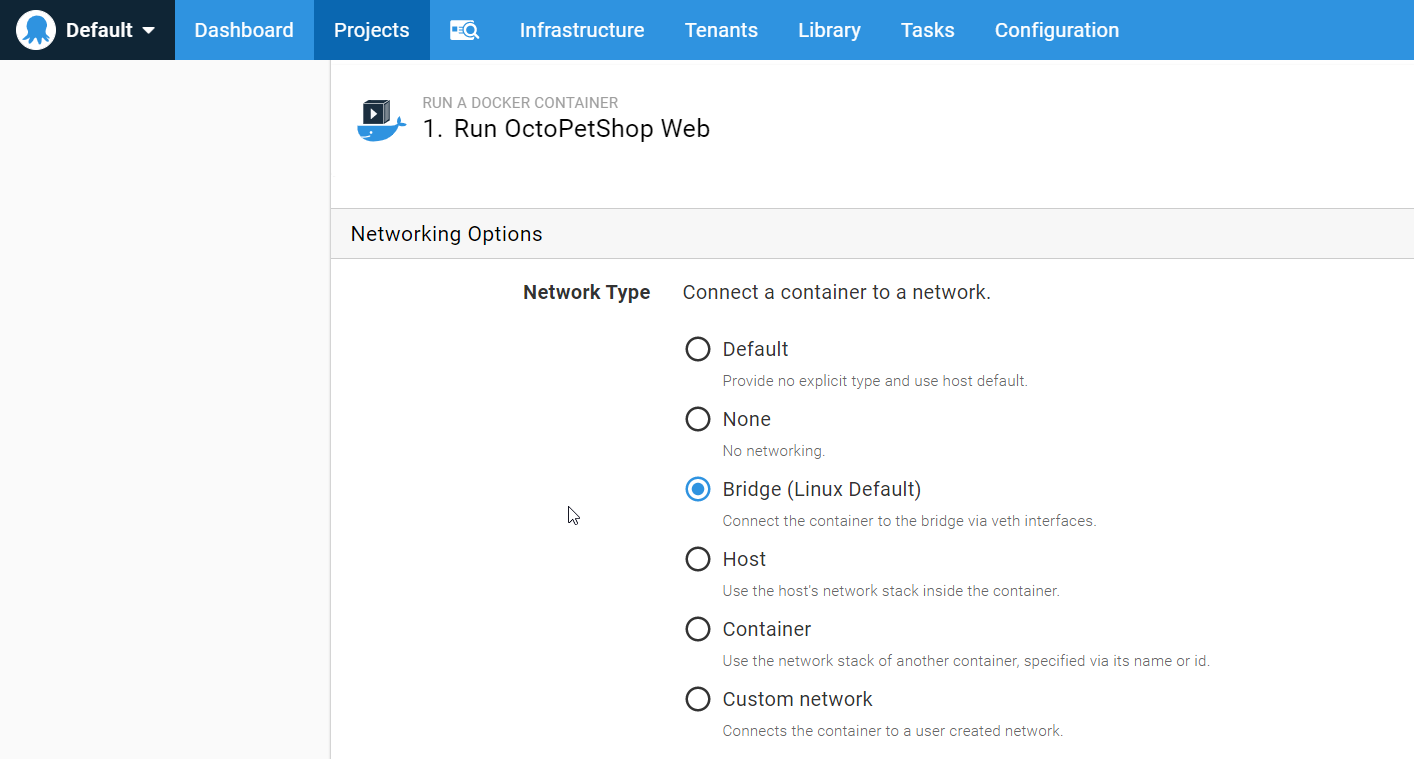Select the Bridge (Linux Default) radio option
The height and width of the screenshot is (759, 1414).
coord(698,489)
